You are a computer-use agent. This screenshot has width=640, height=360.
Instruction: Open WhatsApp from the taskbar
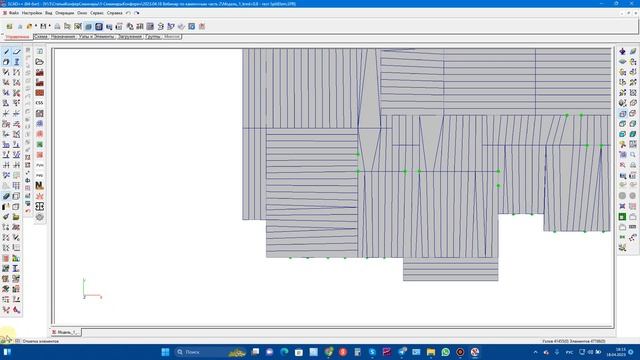[445, 352]
